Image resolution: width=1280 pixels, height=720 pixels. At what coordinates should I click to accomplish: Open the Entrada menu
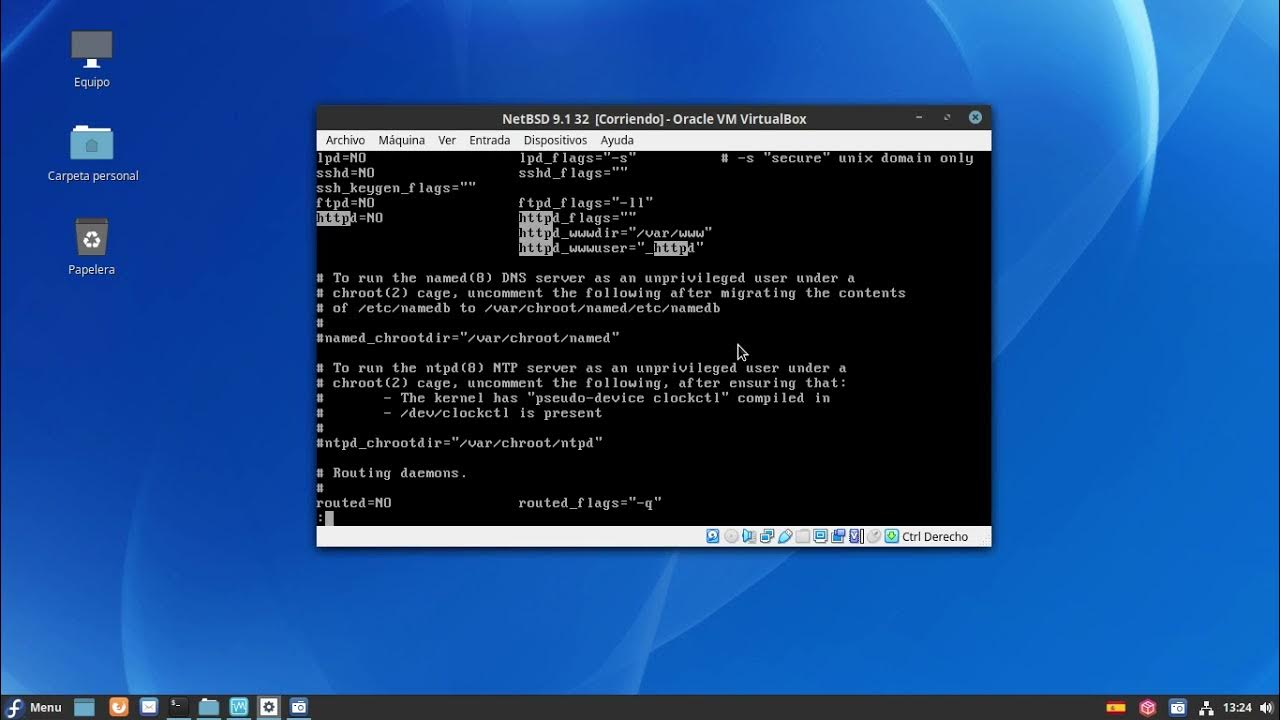tap(489, 140)
